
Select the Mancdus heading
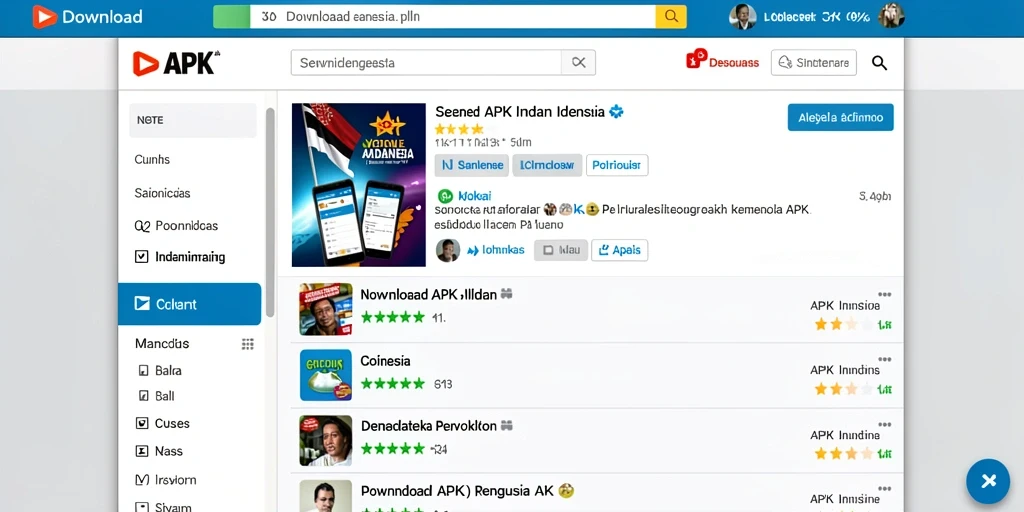click(162, 344)
